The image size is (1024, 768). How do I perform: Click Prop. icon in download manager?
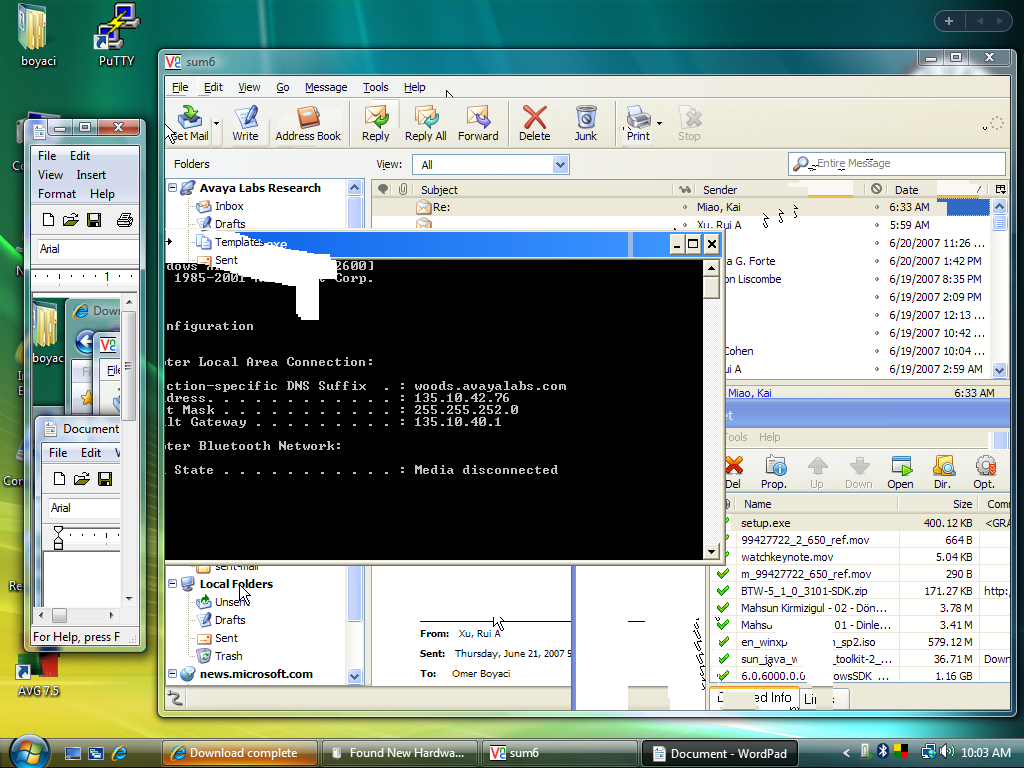coord(774,472)
